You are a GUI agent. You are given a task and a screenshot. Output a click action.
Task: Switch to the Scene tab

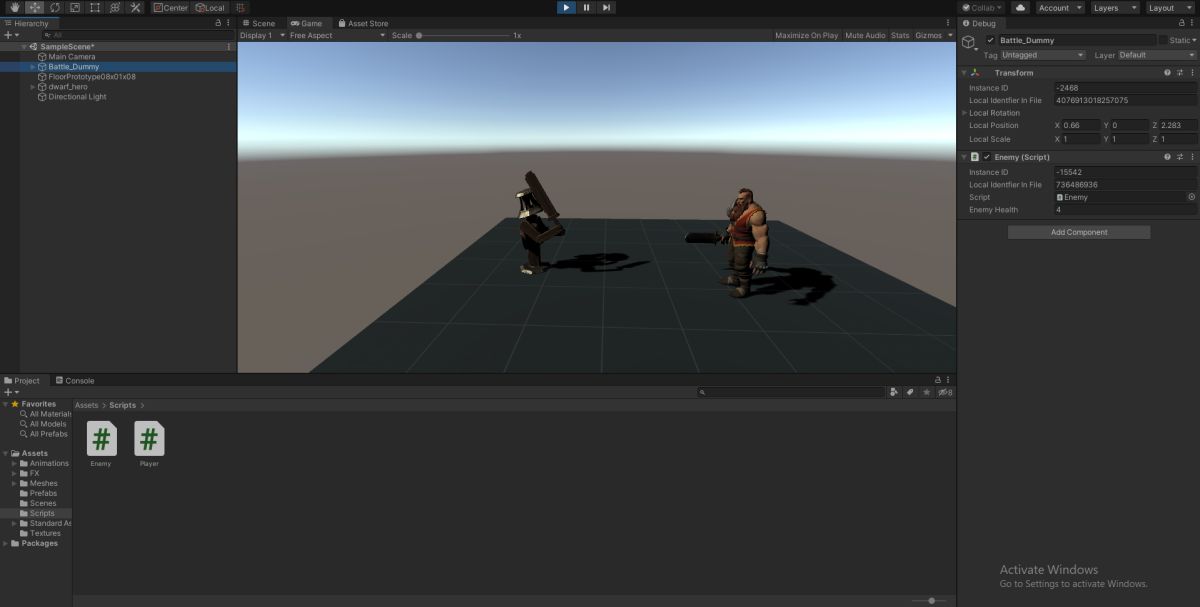click(259, 23)
